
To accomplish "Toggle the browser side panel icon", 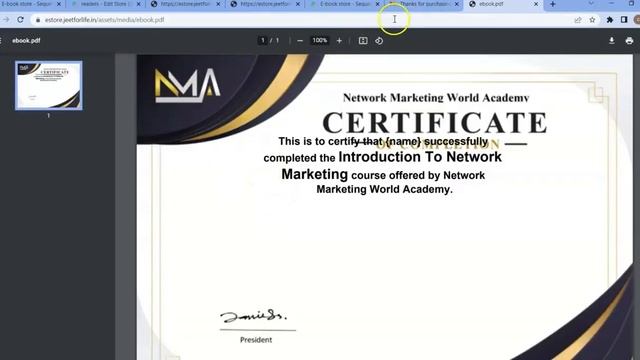I will pos(624,20).
